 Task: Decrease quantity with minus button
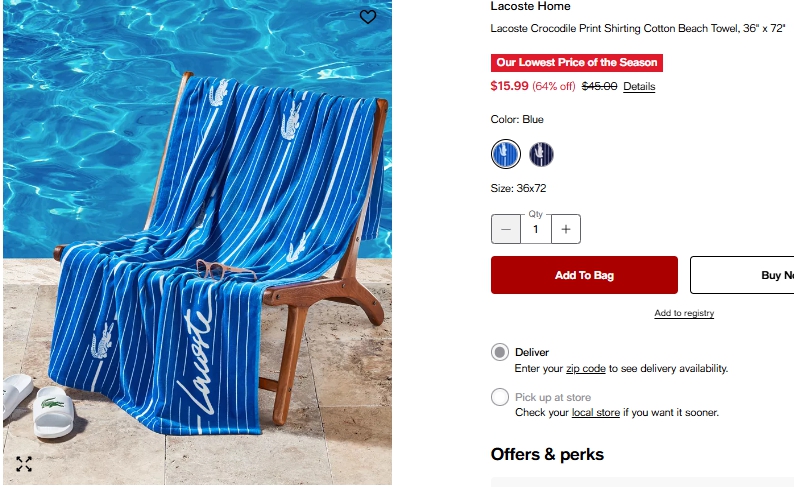tap(505, 229)
